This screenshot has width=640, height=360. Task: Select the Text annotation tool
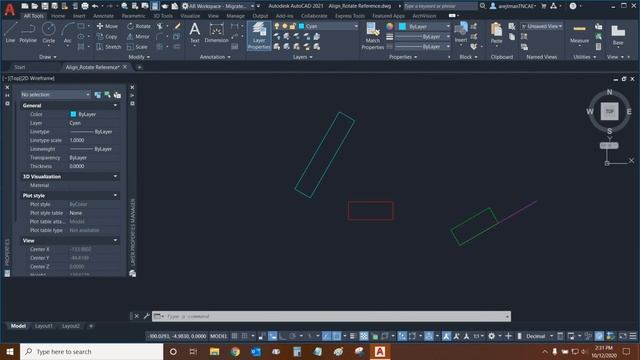[195, 33]
